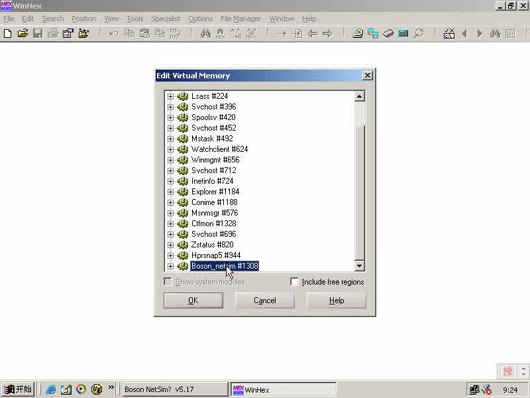
Task: Click the Find Text binoculars icon
Action: [x=205, y=33]
